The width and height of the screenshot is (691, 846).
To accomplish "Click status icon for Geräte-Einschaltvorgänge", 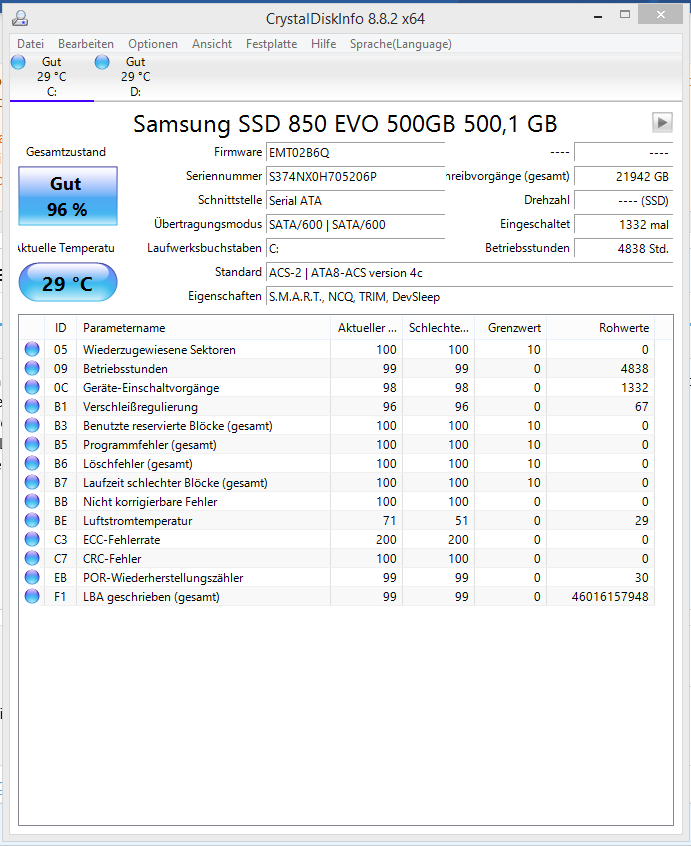I will click(x=32, y=387).
